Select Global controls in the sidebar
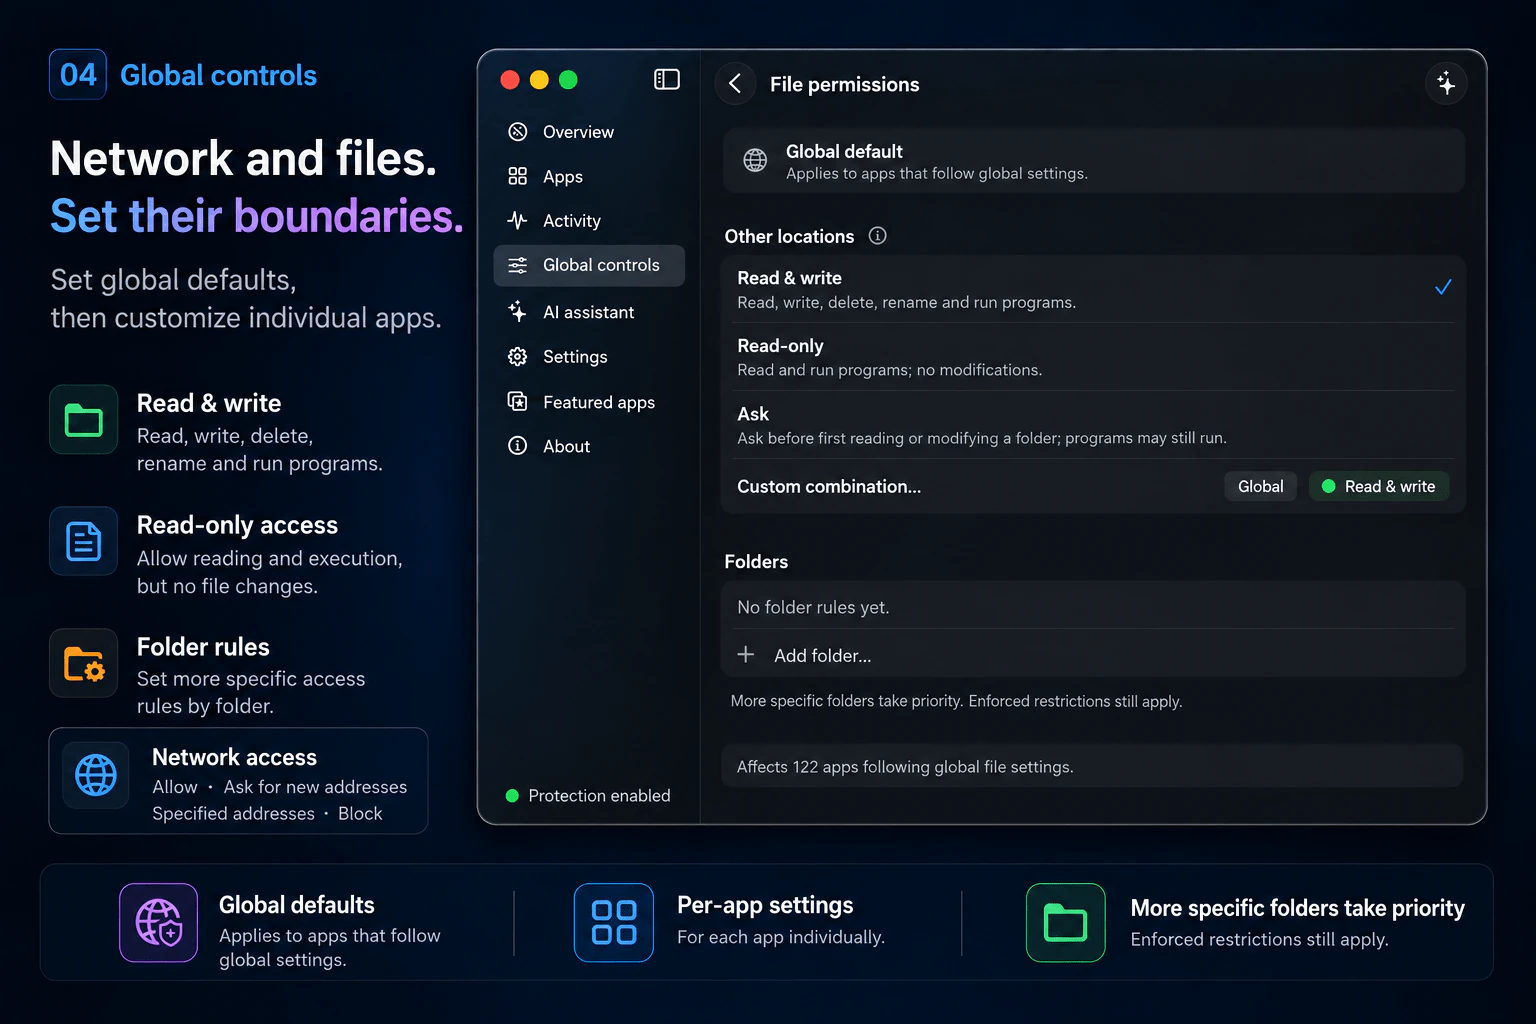This screenshot has width=1536, height=1024. point(589,265)
